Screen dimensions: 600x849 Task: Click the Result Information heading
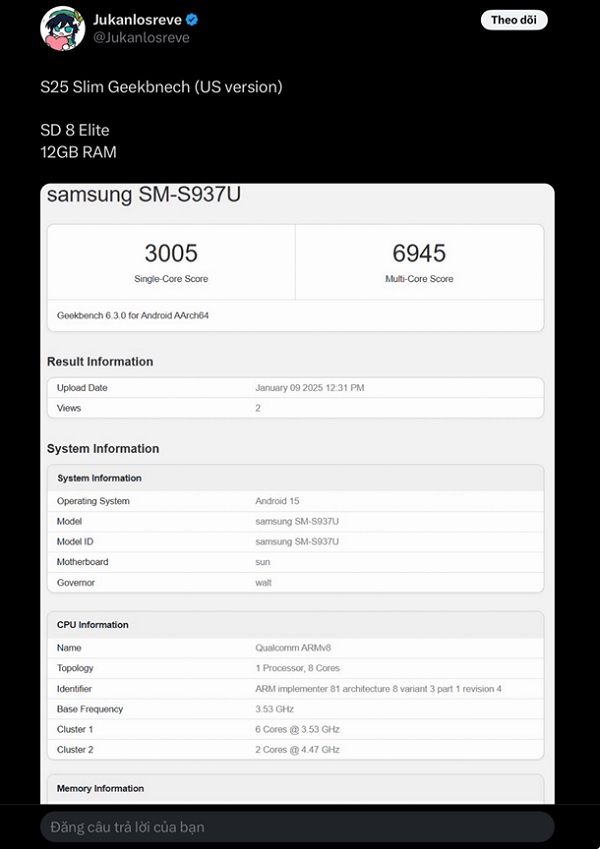(100, 362)
